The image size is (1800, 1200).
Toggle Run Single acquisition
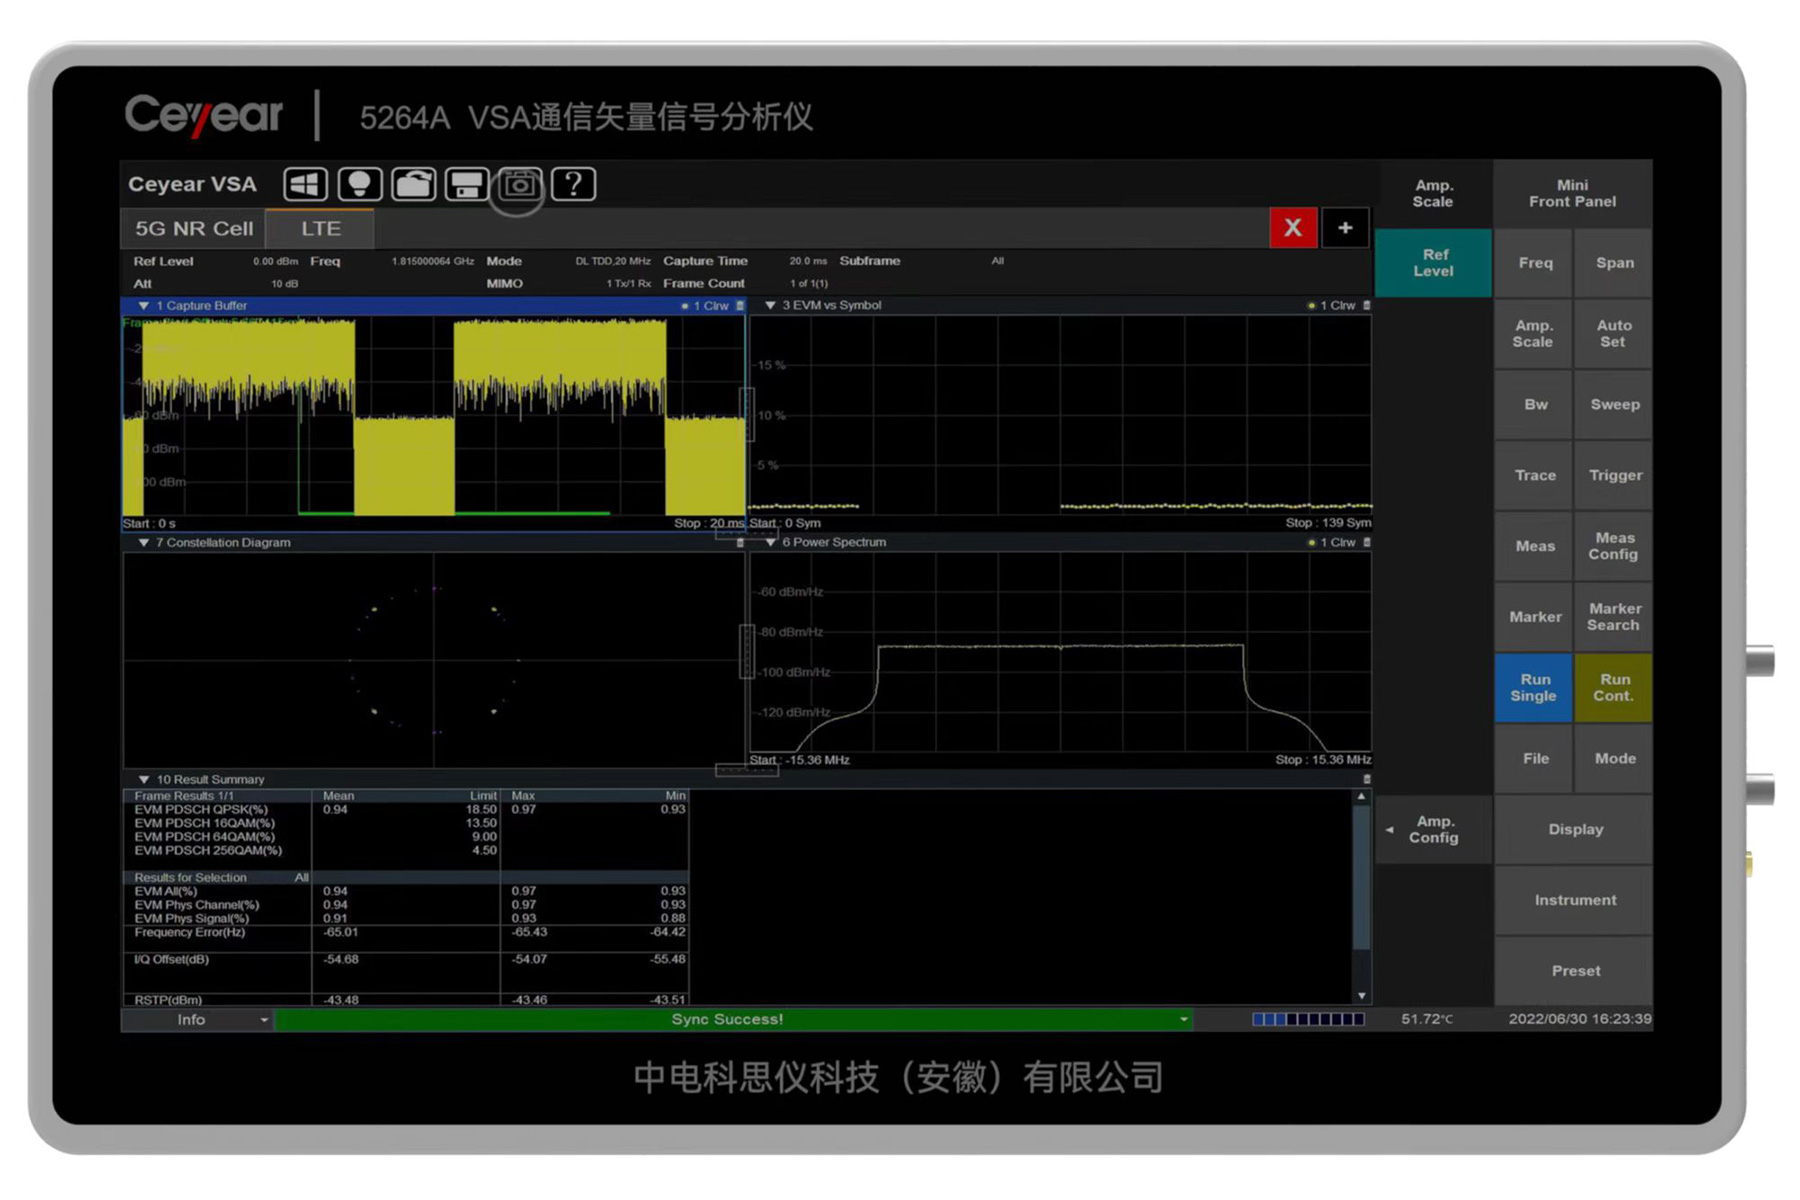pos(1534,688)
